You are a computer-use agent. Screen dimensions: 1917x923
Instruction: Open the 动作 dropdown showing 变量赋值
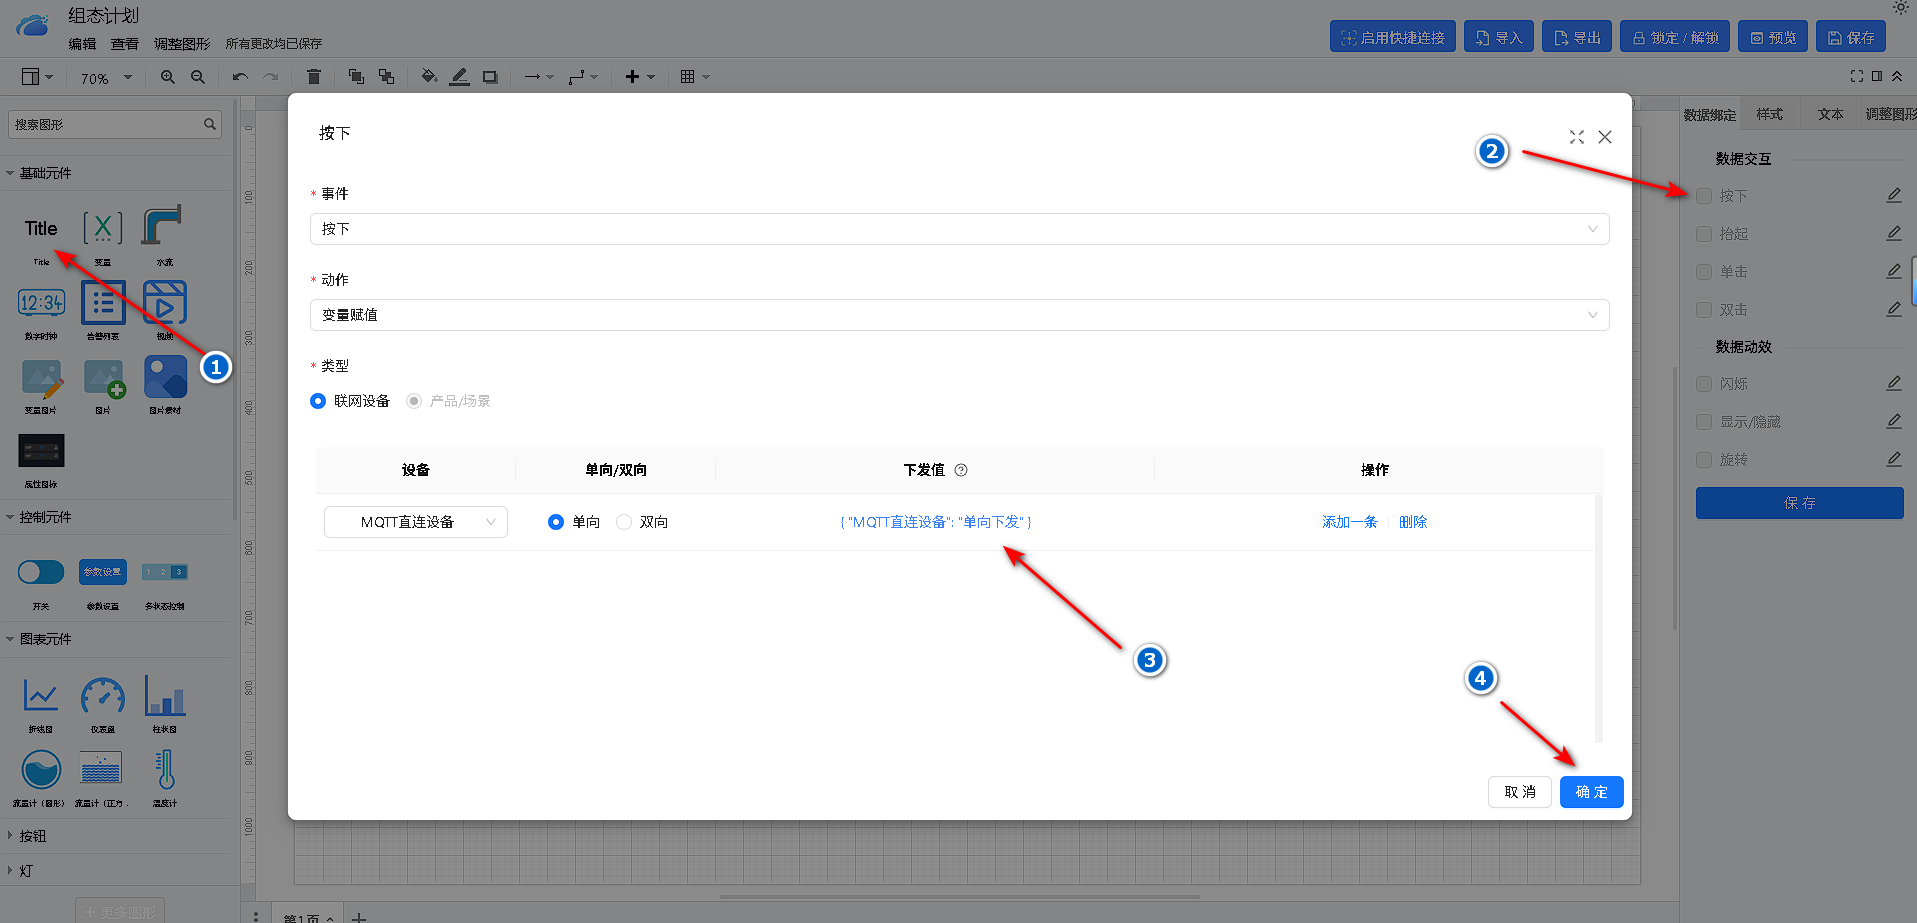(958, 315)
